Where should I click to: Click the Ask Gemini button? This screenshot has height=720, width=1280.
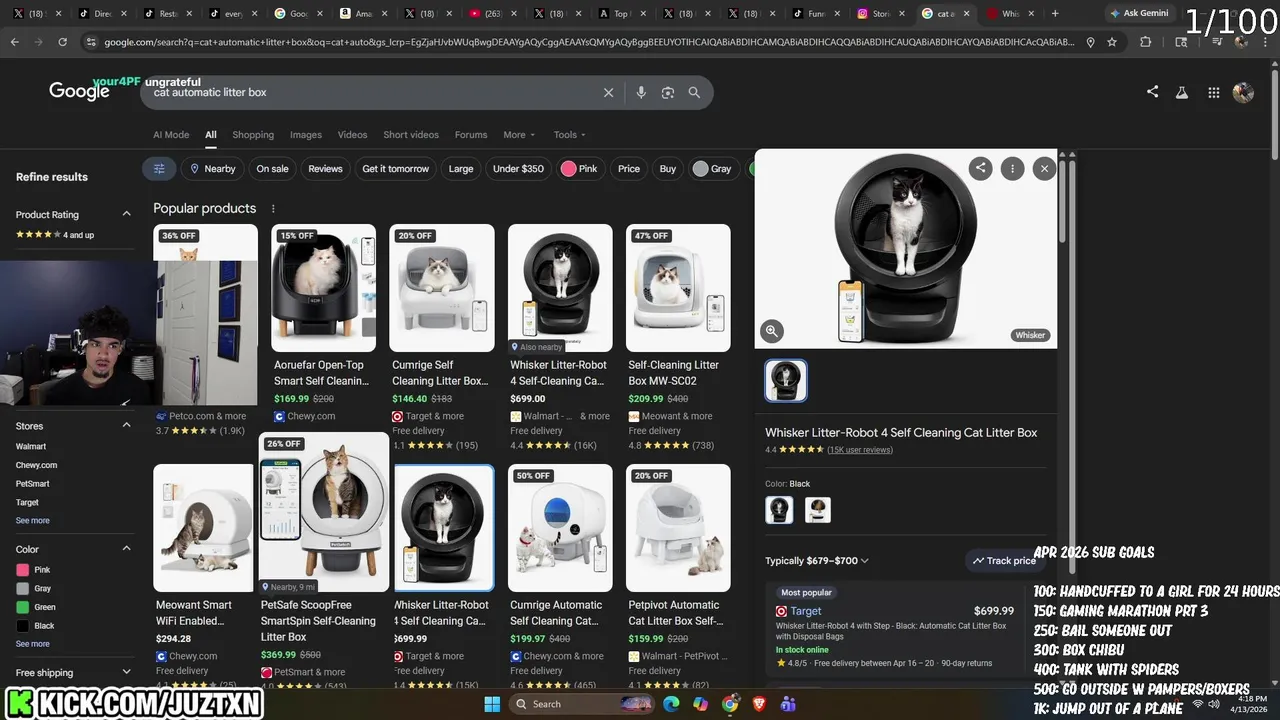click(1139, 13)
